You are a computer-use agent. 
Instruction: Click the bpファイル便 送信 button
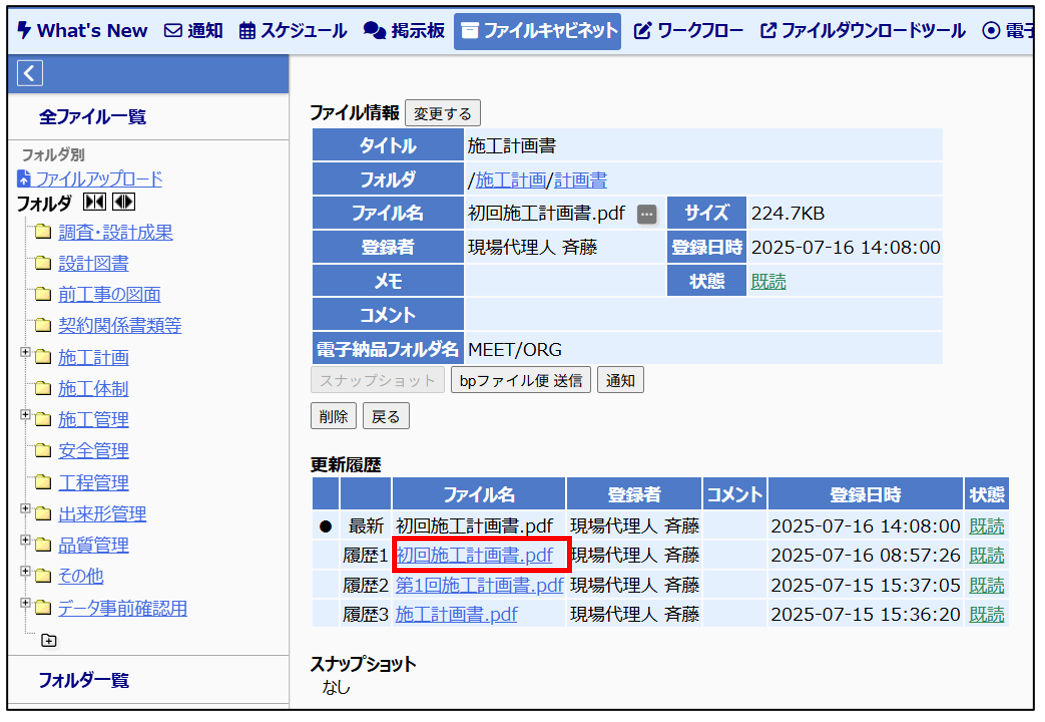click(521, 381)
